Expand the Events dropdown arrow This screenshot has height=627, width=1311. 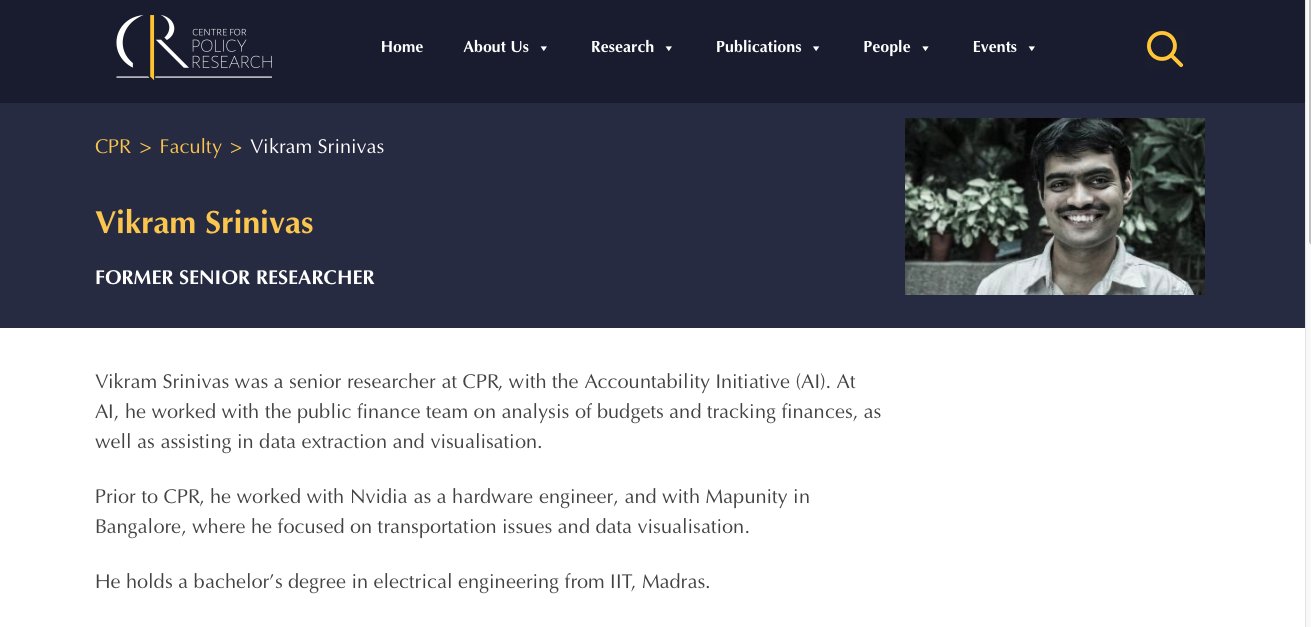[x=1032, y=48]
